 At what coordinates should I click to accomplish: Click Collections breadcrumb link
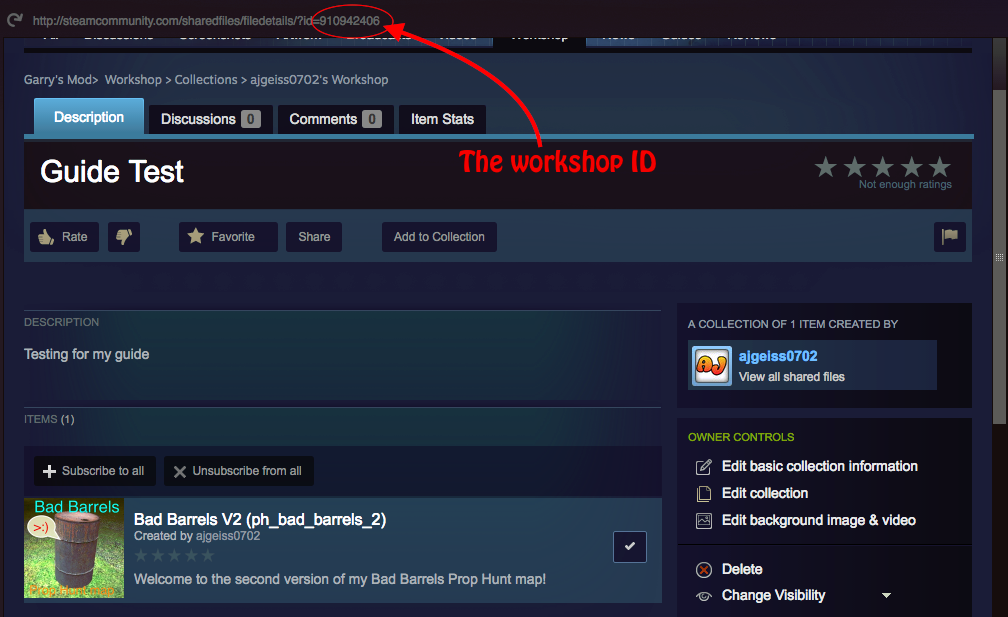pyautogui.click(x=206, y=80)
